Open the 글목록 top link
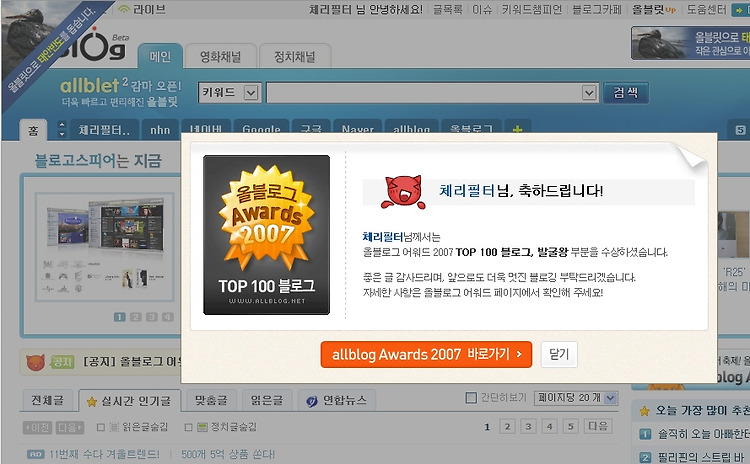The image size is (750, 464). tap(448, 10)
